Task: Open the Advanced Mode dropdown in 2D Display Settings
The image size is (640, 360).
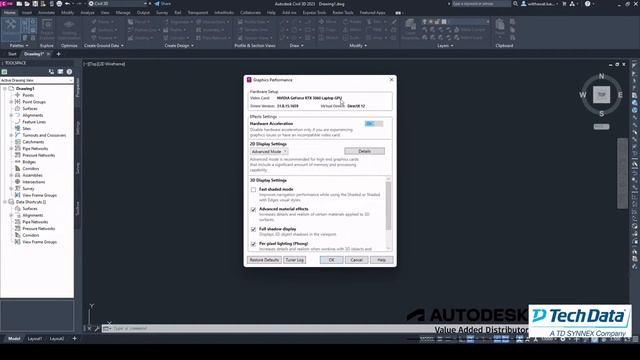Action: click(269, 151)
